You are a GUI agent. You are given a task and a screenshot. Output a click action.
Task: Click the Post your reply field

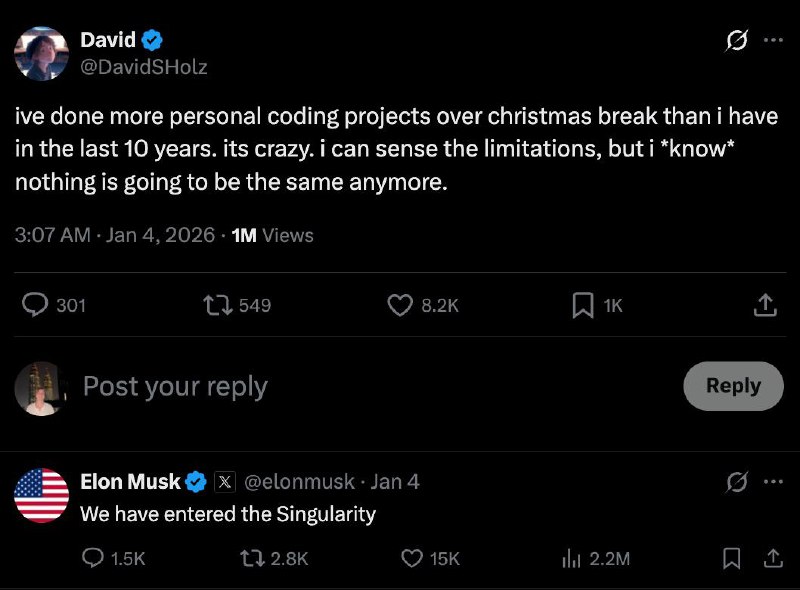pyautogui.click(x=378, y=386)
